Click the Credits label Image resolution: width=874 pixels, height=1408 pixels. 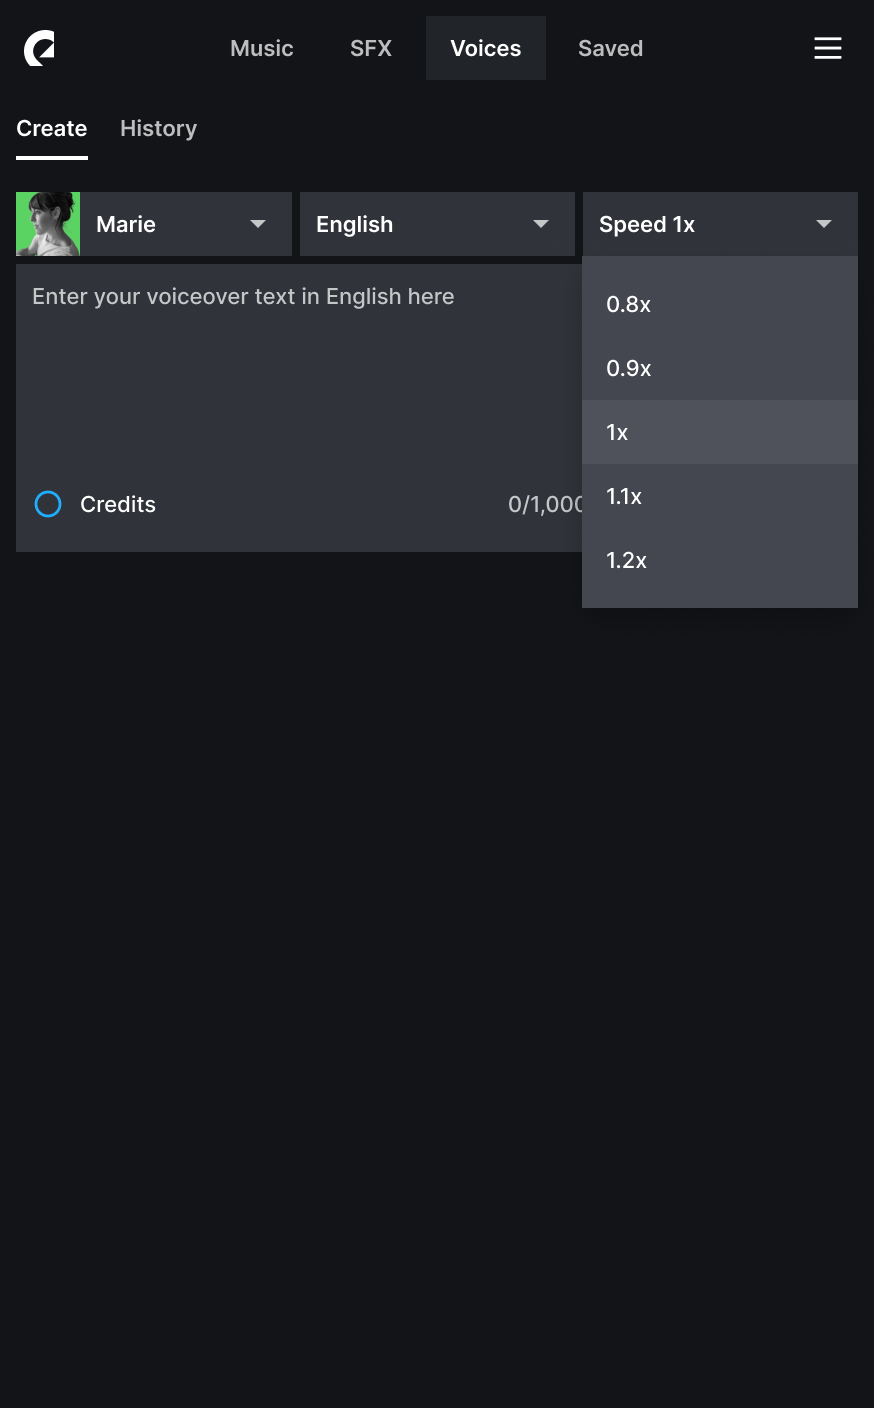pyautogui.click(x=118, y=504)
